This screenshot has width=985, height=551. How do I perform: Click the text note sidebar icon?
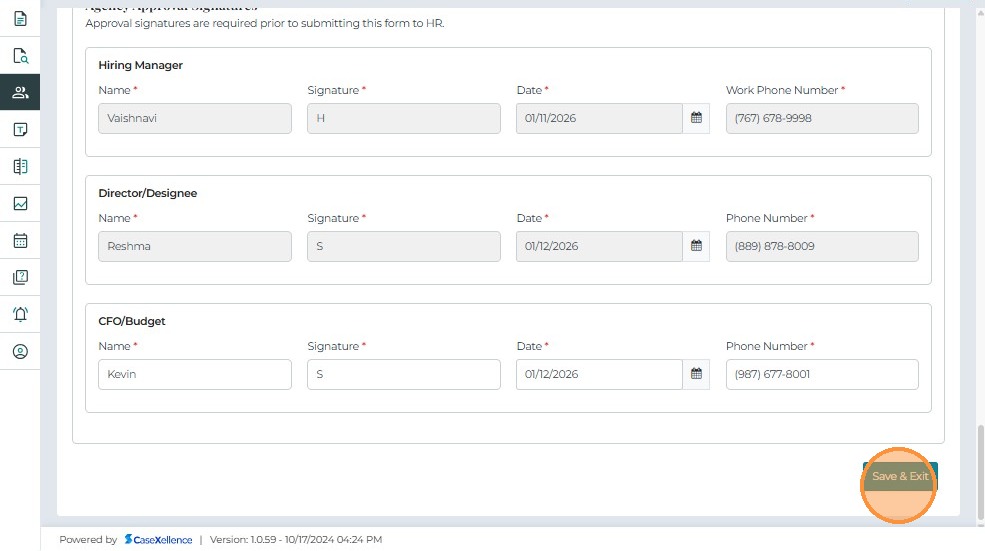(20, 130)
